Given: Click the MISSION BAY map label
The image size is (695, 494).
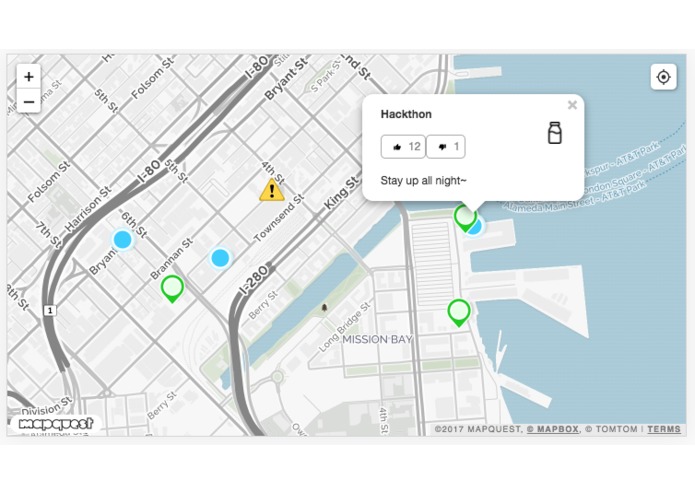Looking at the screenshot, I should 377,339.
